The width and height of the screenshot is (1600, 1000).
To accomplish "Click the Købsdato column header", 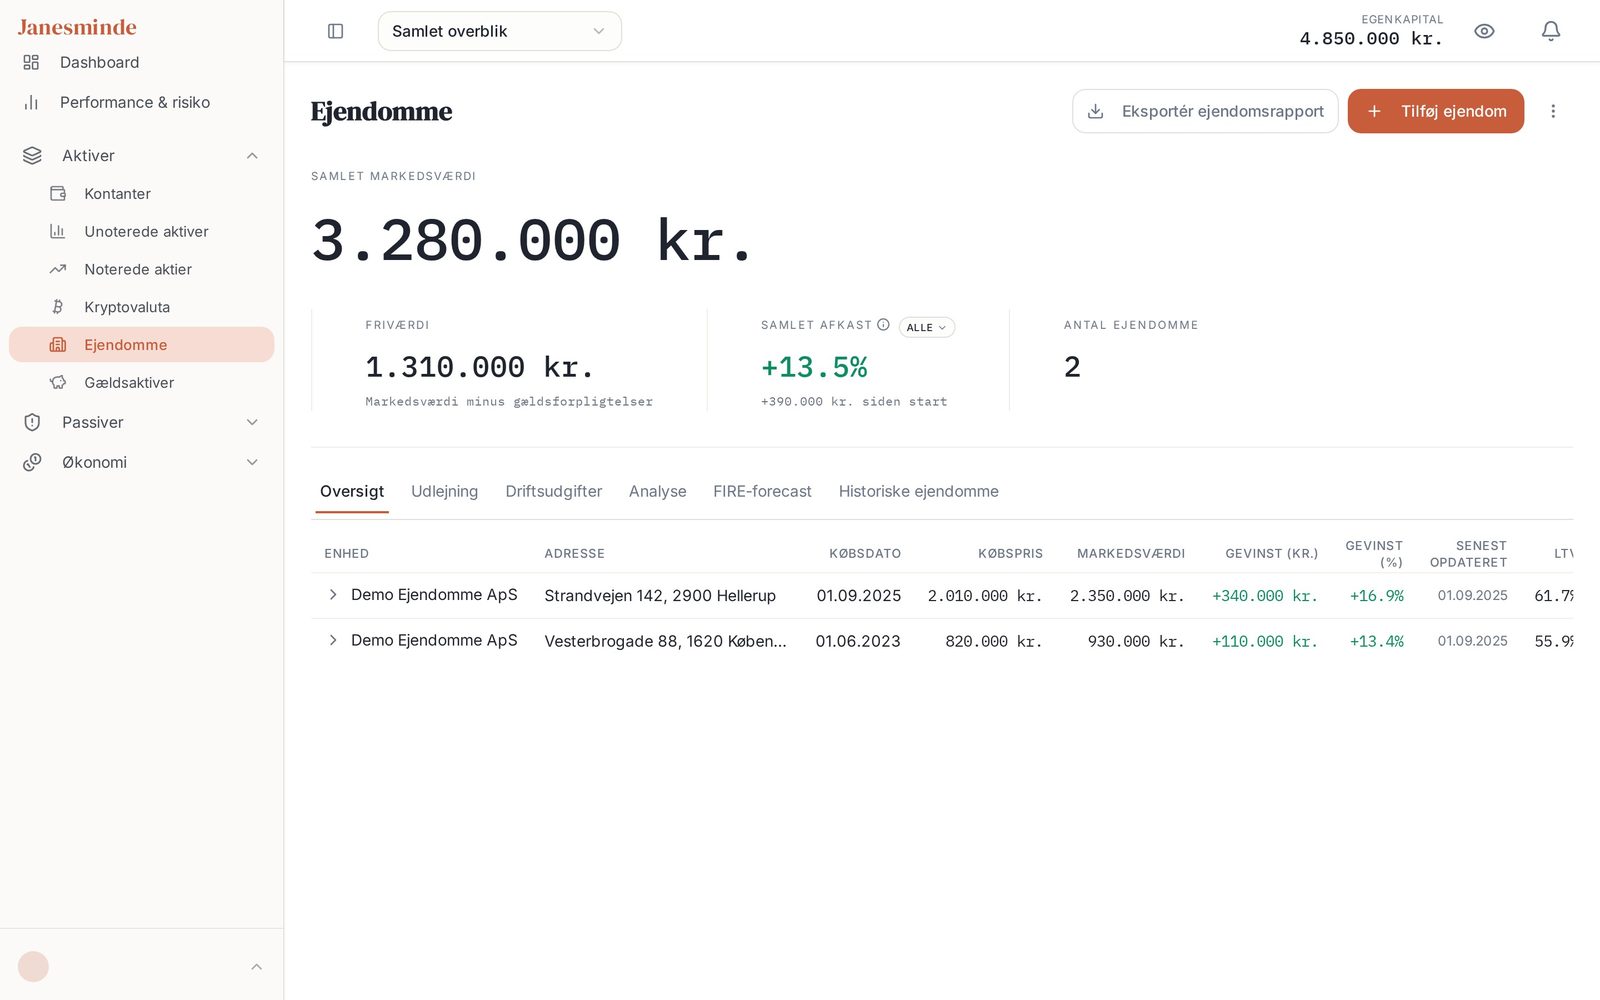I will pos(864,553).
